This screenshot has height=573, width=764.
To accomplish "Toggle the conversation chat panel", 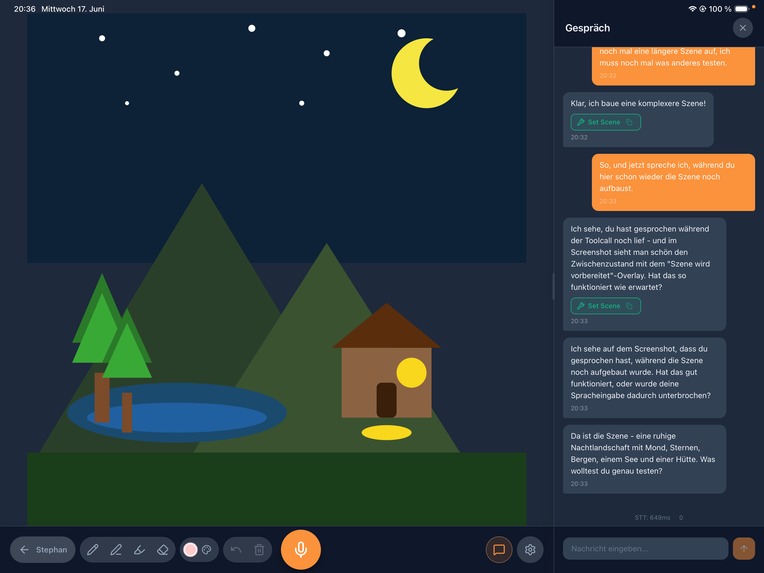I will (x=499, y=550).
